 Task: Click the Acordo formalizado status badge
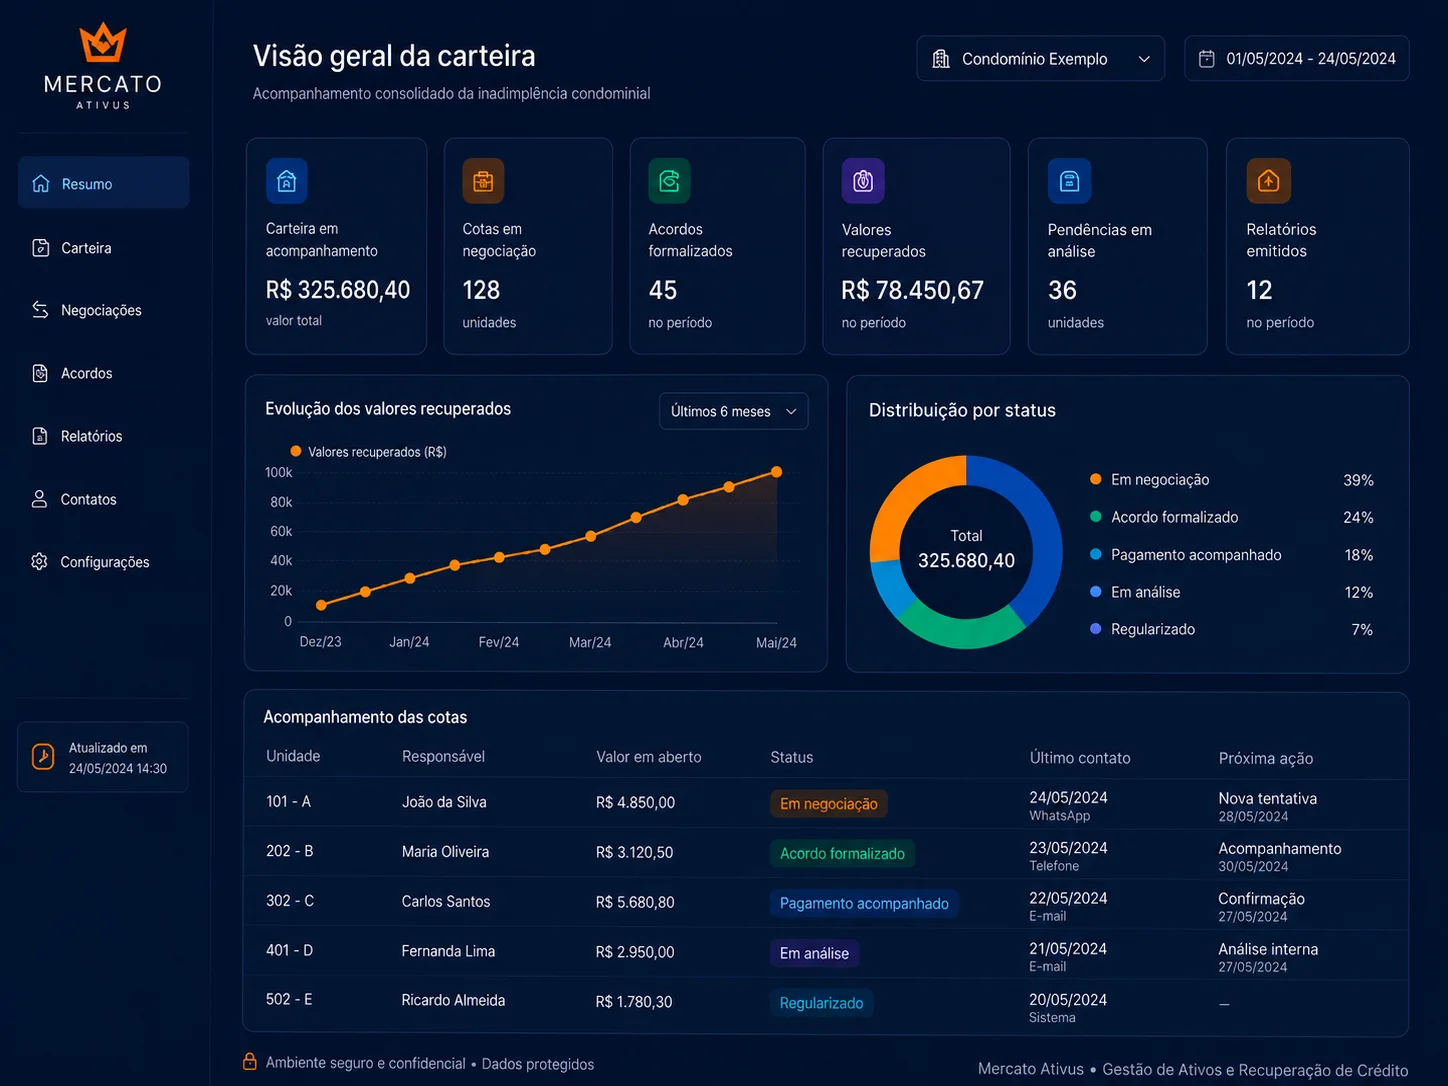(842, 854)
